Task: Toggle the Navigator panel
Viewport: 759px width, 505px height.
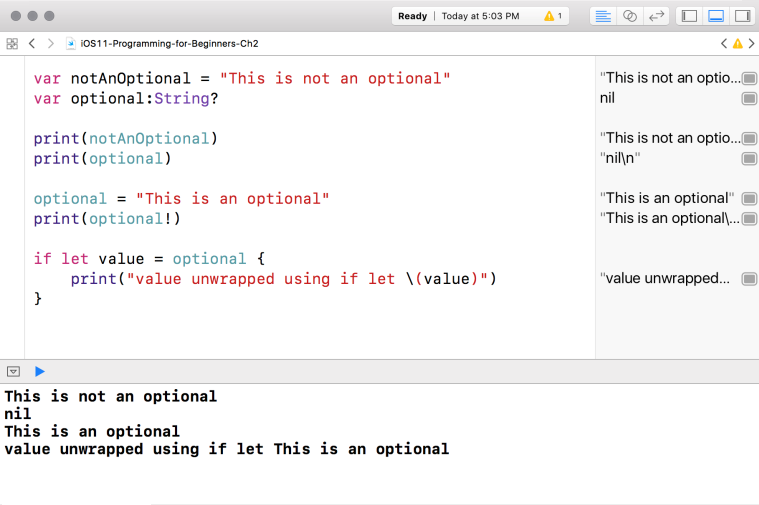Action: click(689, 16)
